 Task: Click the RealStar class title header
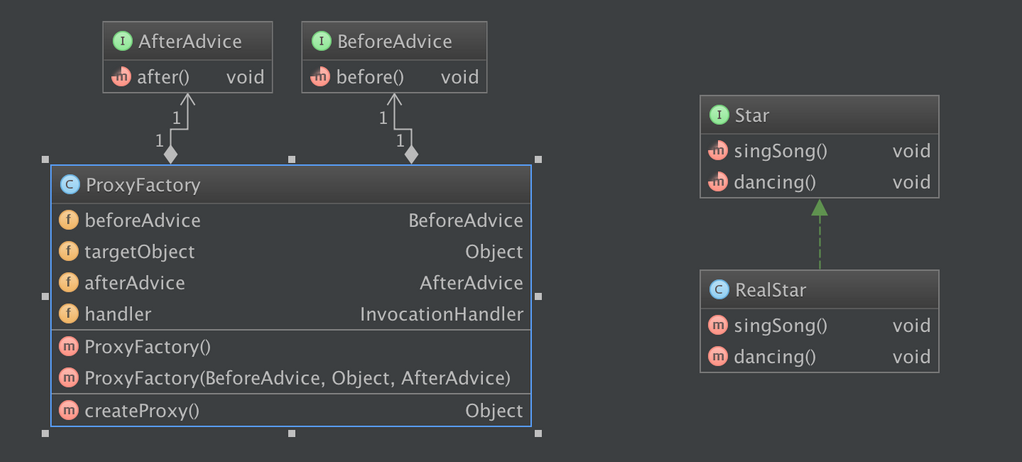click(819, 290)
